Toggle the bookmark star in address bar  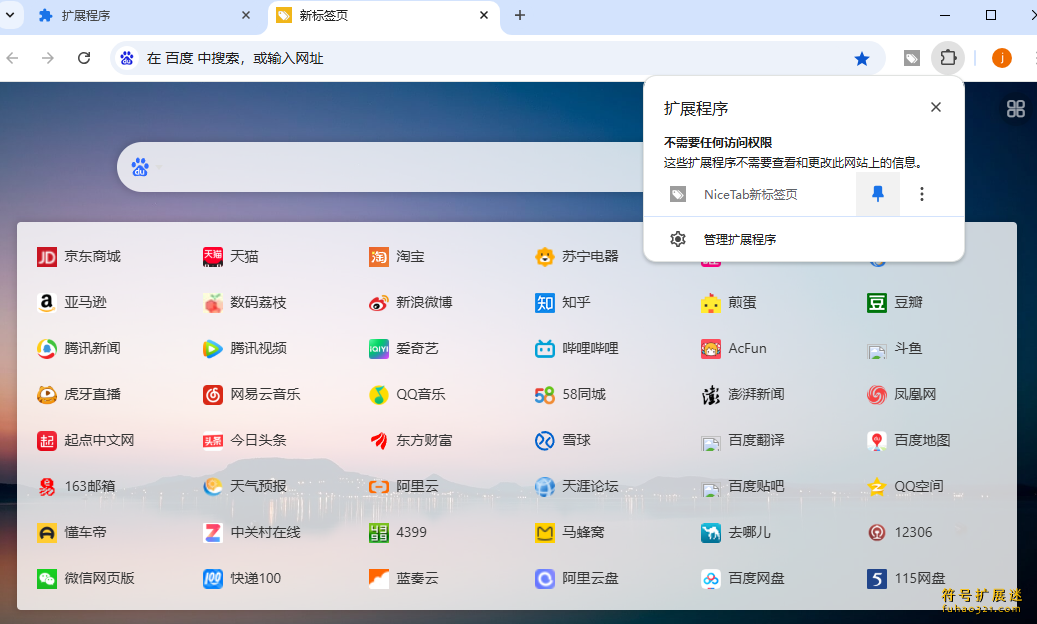(x=861, y=59)
